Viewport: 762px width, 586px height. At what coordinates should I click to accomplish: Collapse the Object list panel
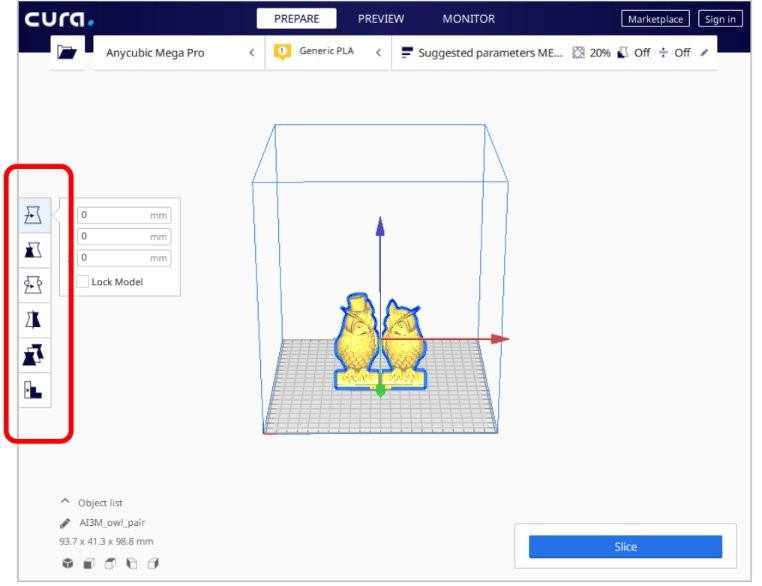pyautogui.click(x=66, y=502)
